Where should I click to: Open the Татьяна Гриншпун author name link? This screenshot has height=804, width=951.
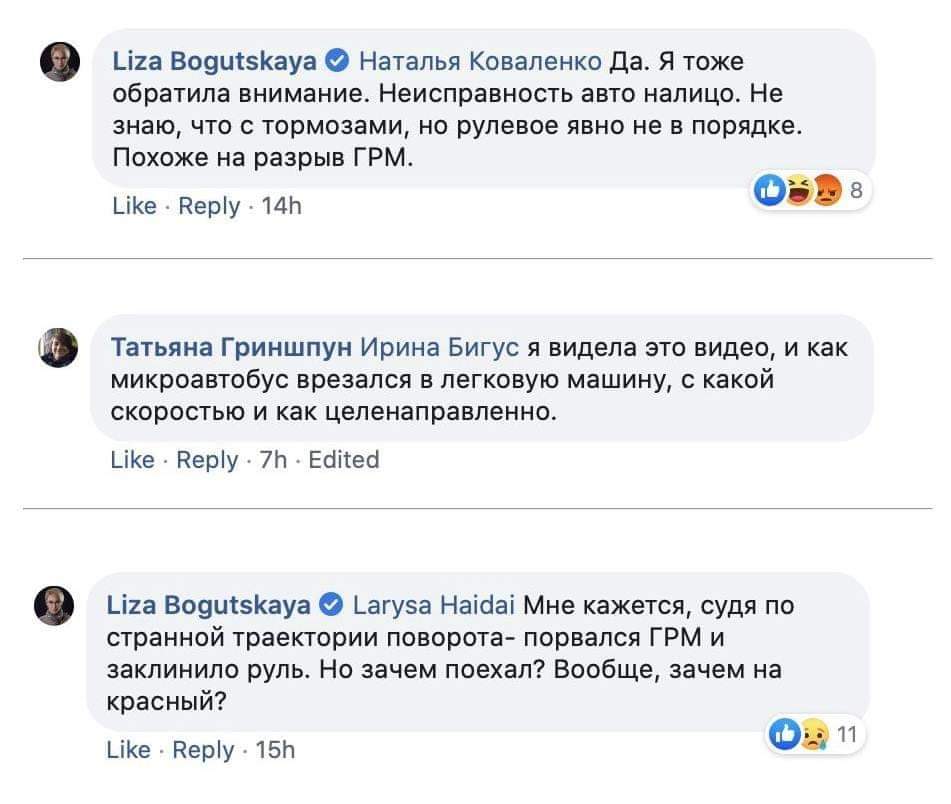pyautogui.click(x=230, y=347)
